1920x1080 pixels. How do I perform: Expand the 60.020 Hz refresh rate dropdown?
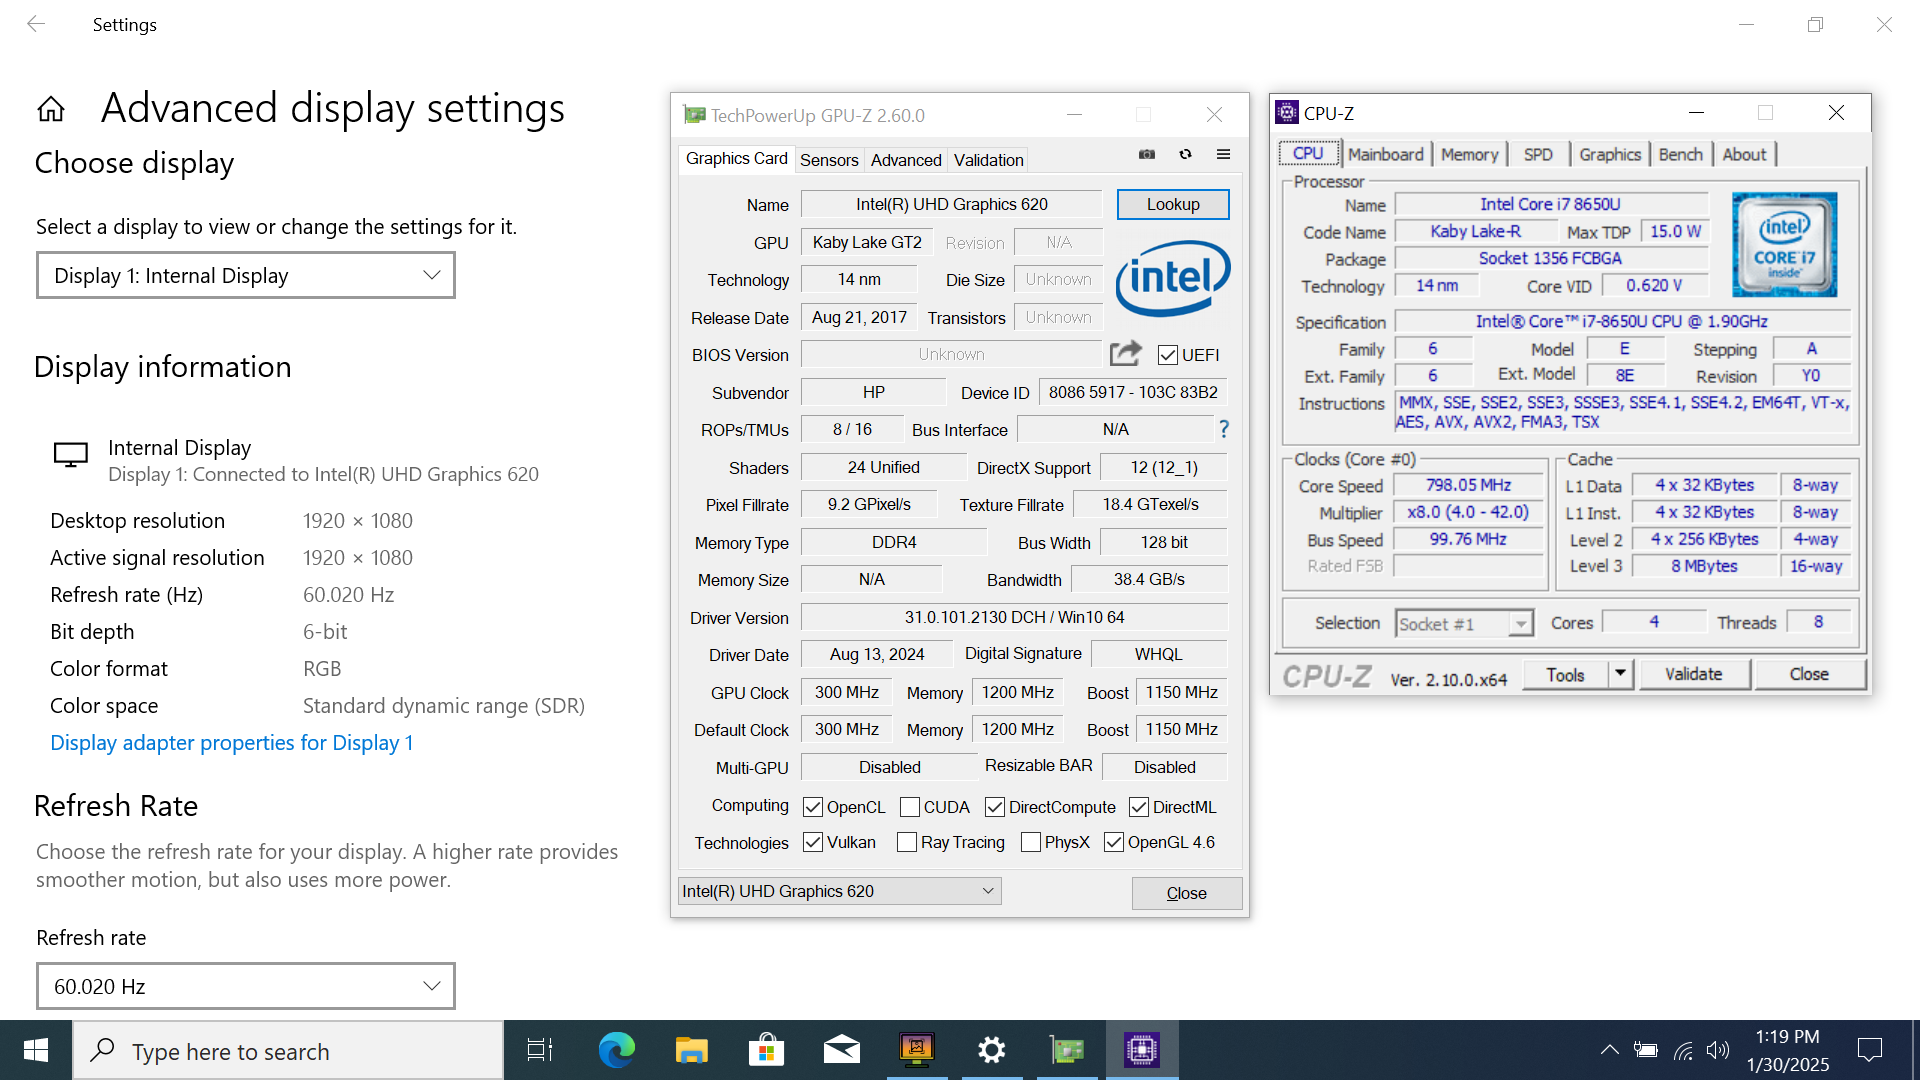click(x=246, y=986)
